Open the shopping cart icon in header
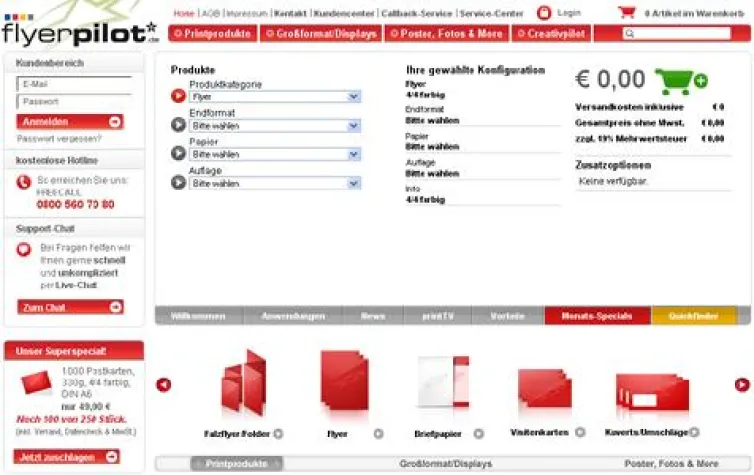This screenshot has width=754, height=475. click(x=627, y=12)
